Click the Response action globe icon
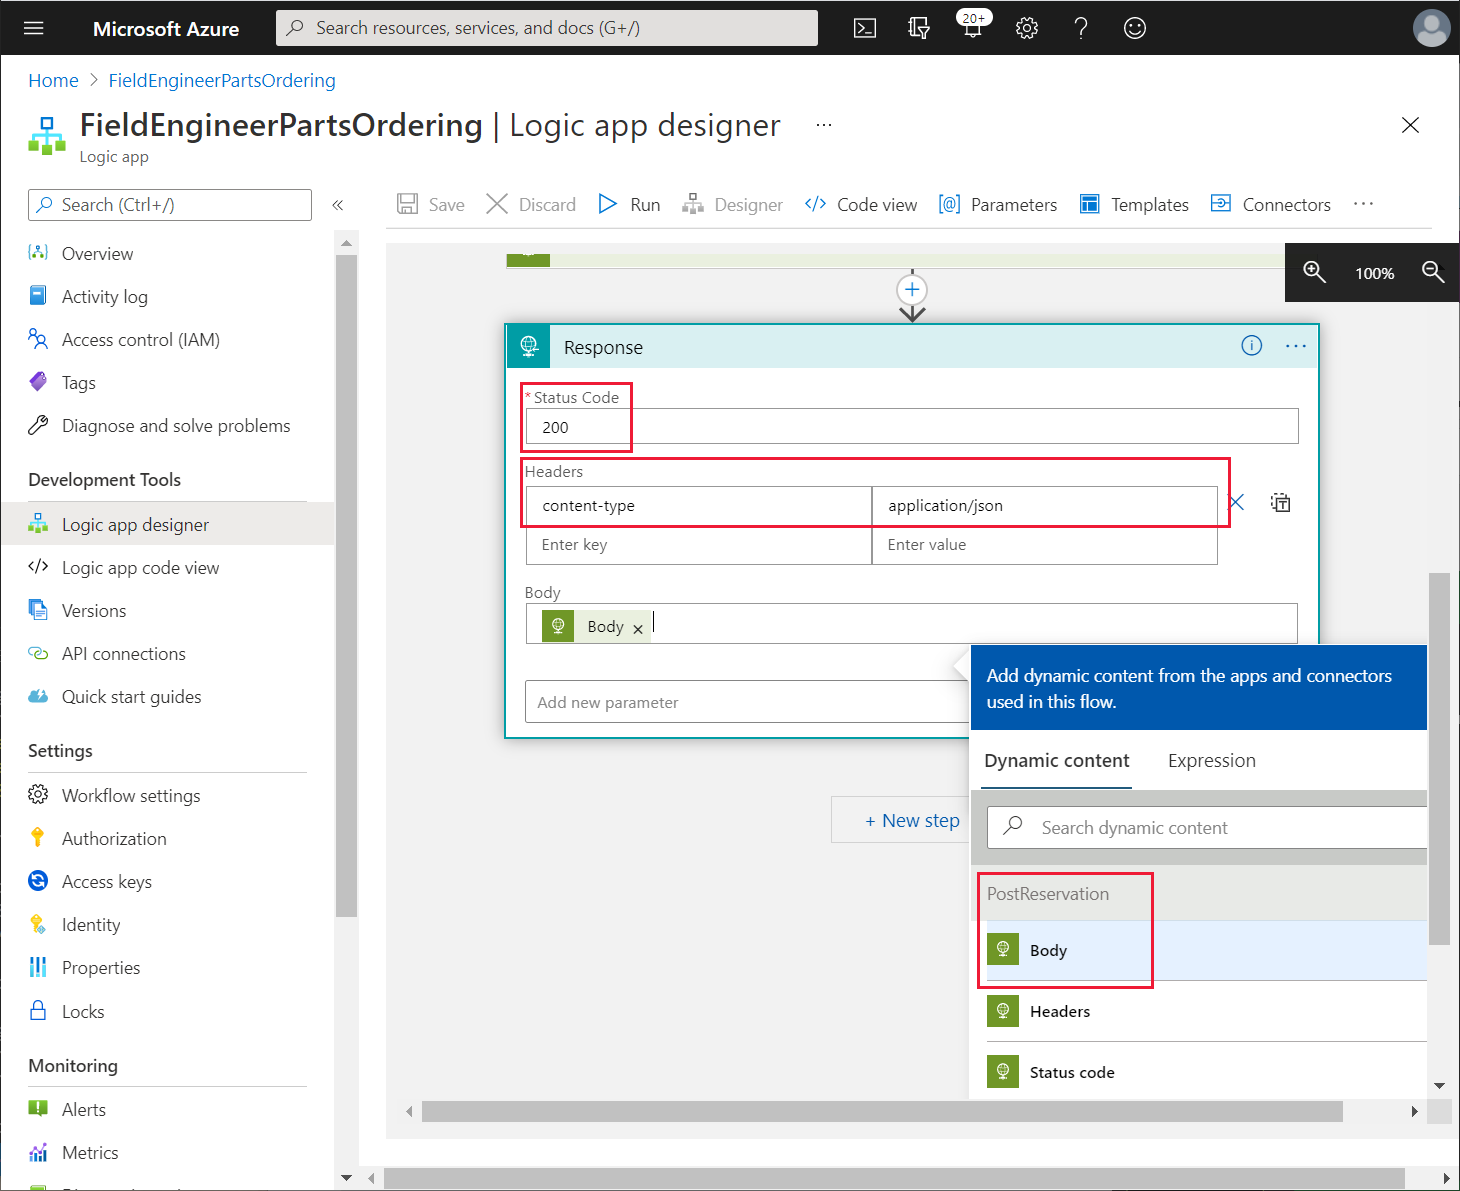 tap(529, 347)
